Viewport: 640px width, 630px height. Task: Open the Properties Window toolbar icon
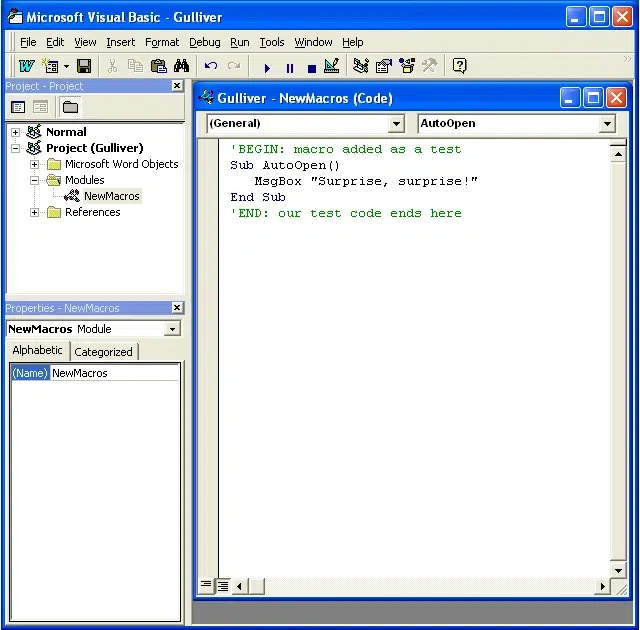pos(384,66)
